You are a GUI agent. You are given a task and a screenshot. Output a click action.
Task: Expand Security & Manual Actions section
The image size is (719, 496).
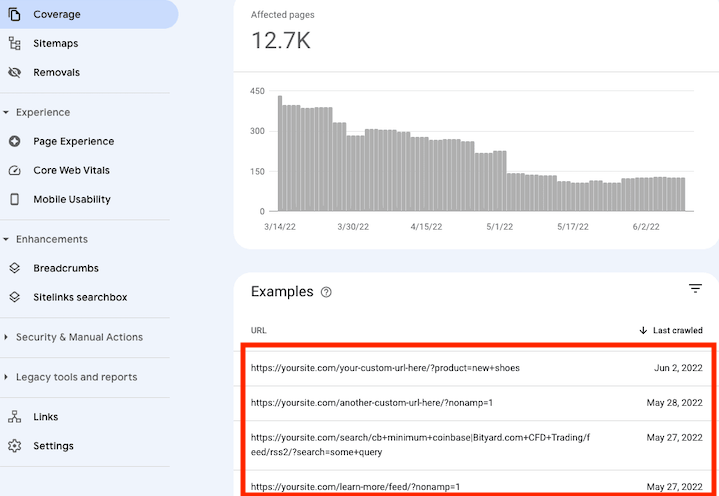[6, 337]
